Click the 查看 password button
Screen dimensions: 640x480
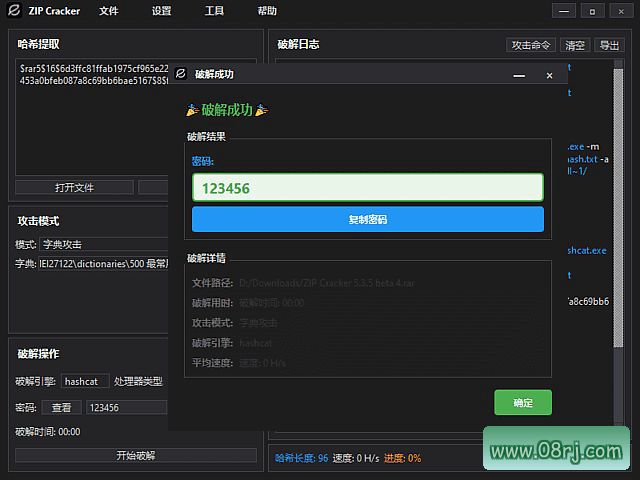coord(61,407)
